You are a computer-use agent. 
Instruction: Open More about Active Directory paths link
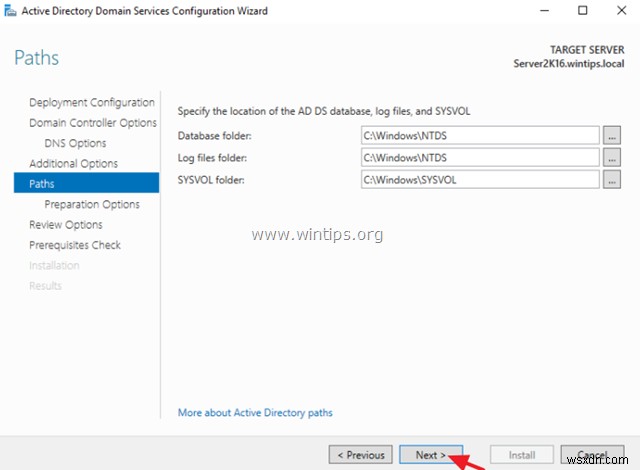tap(255, 412)
